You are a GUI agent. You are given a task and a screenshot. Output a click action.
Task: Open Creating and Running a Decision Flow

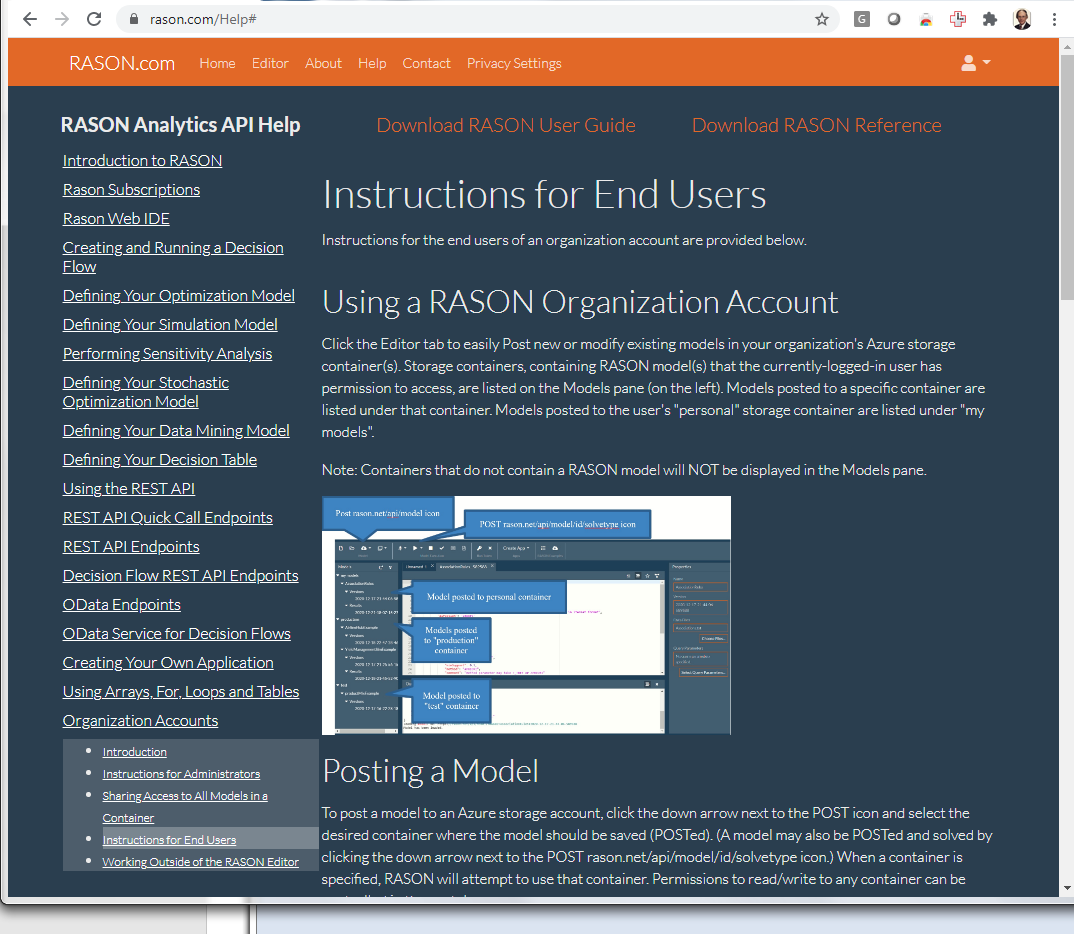[x=173, y=257]
